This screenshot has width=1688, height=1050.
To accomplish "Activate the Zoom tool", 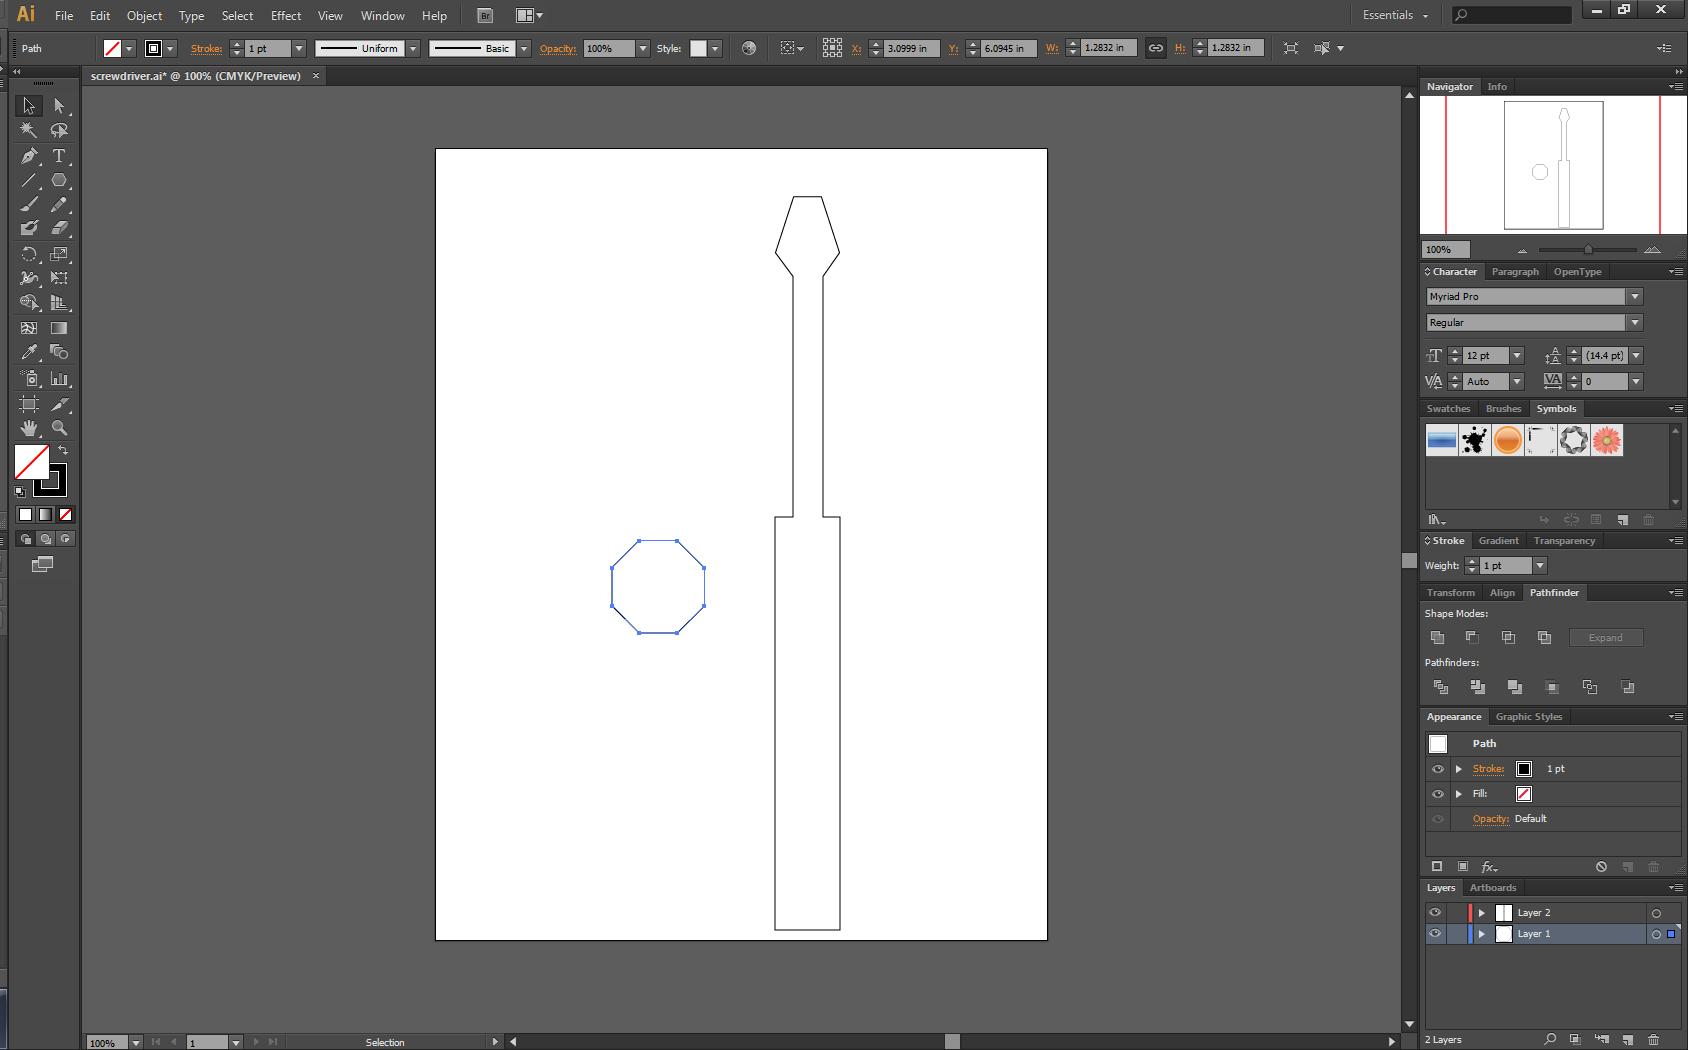I will click(x=59, y=428).
